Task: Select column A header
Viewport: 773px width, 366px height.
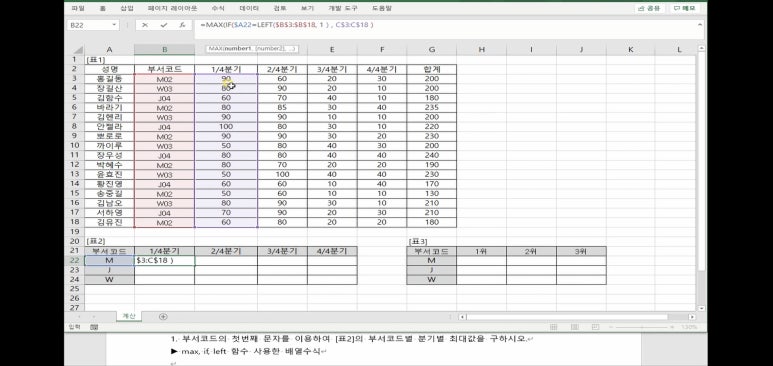Action: coord(109,50)
